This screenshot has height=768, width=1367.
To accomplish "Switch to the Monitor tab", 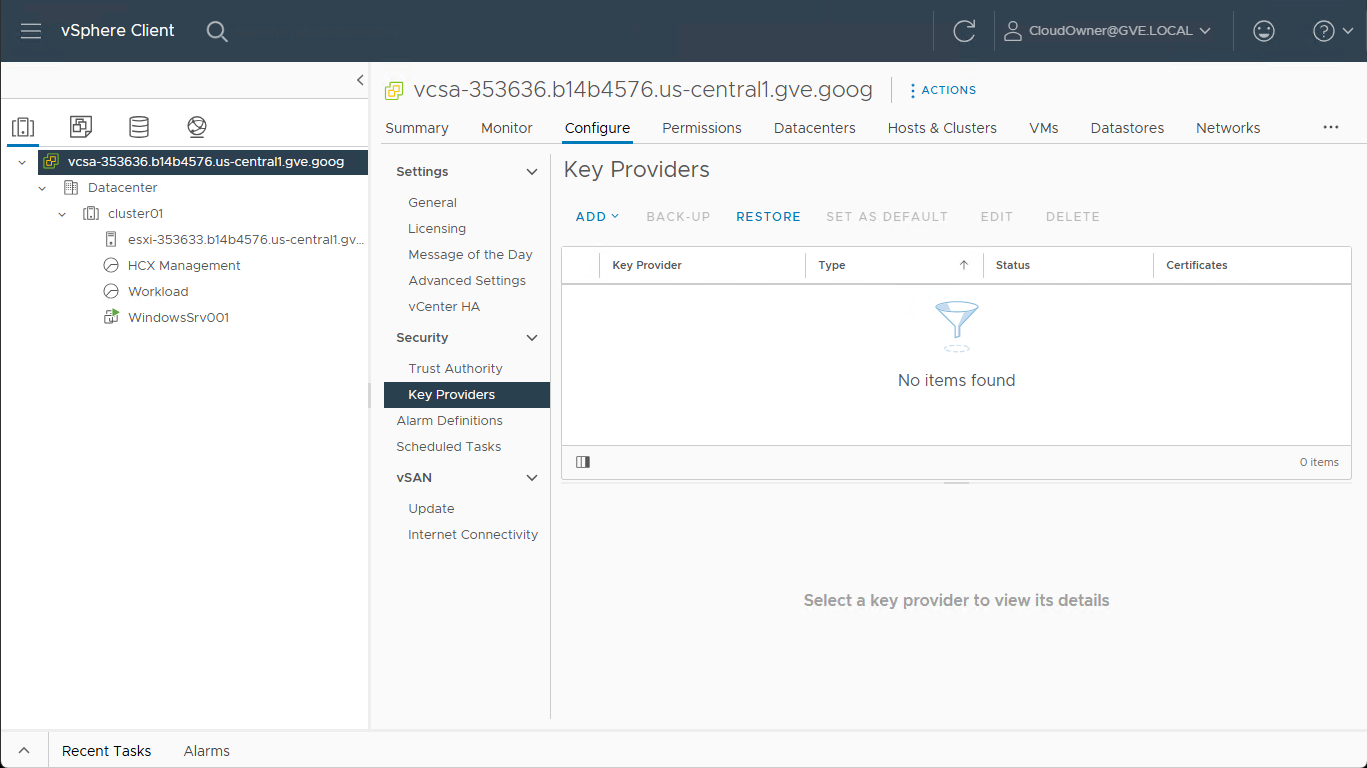I will click(507, 128).
